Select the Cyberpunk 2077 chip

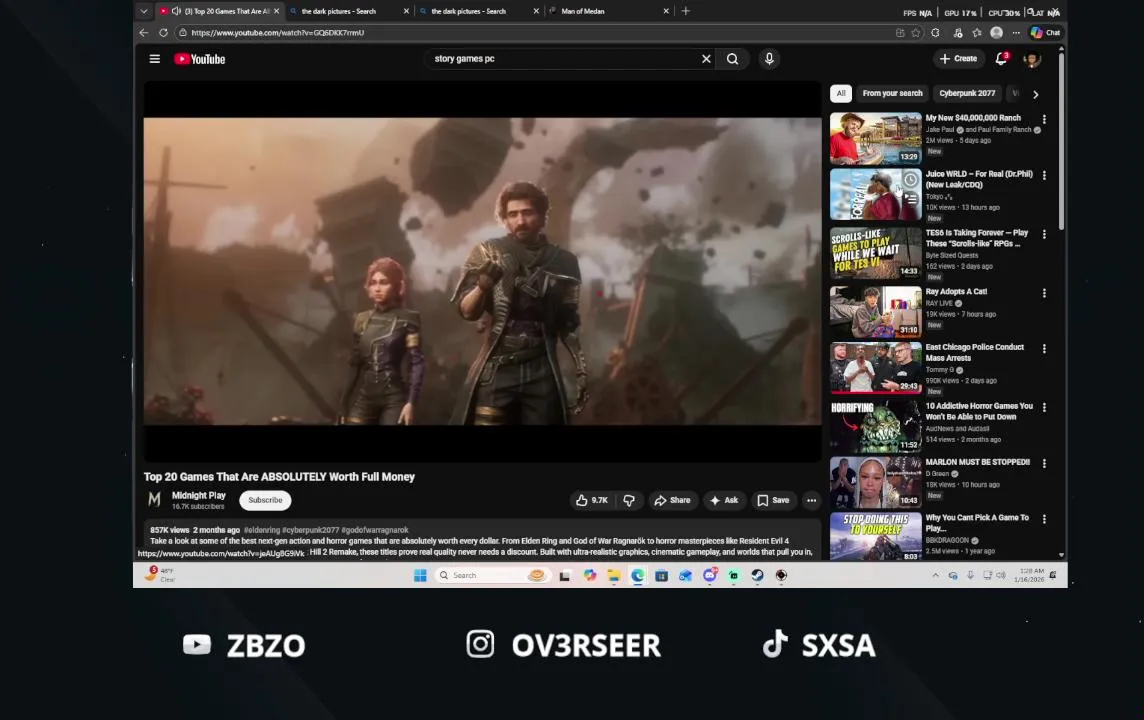(x=967, y=93)
